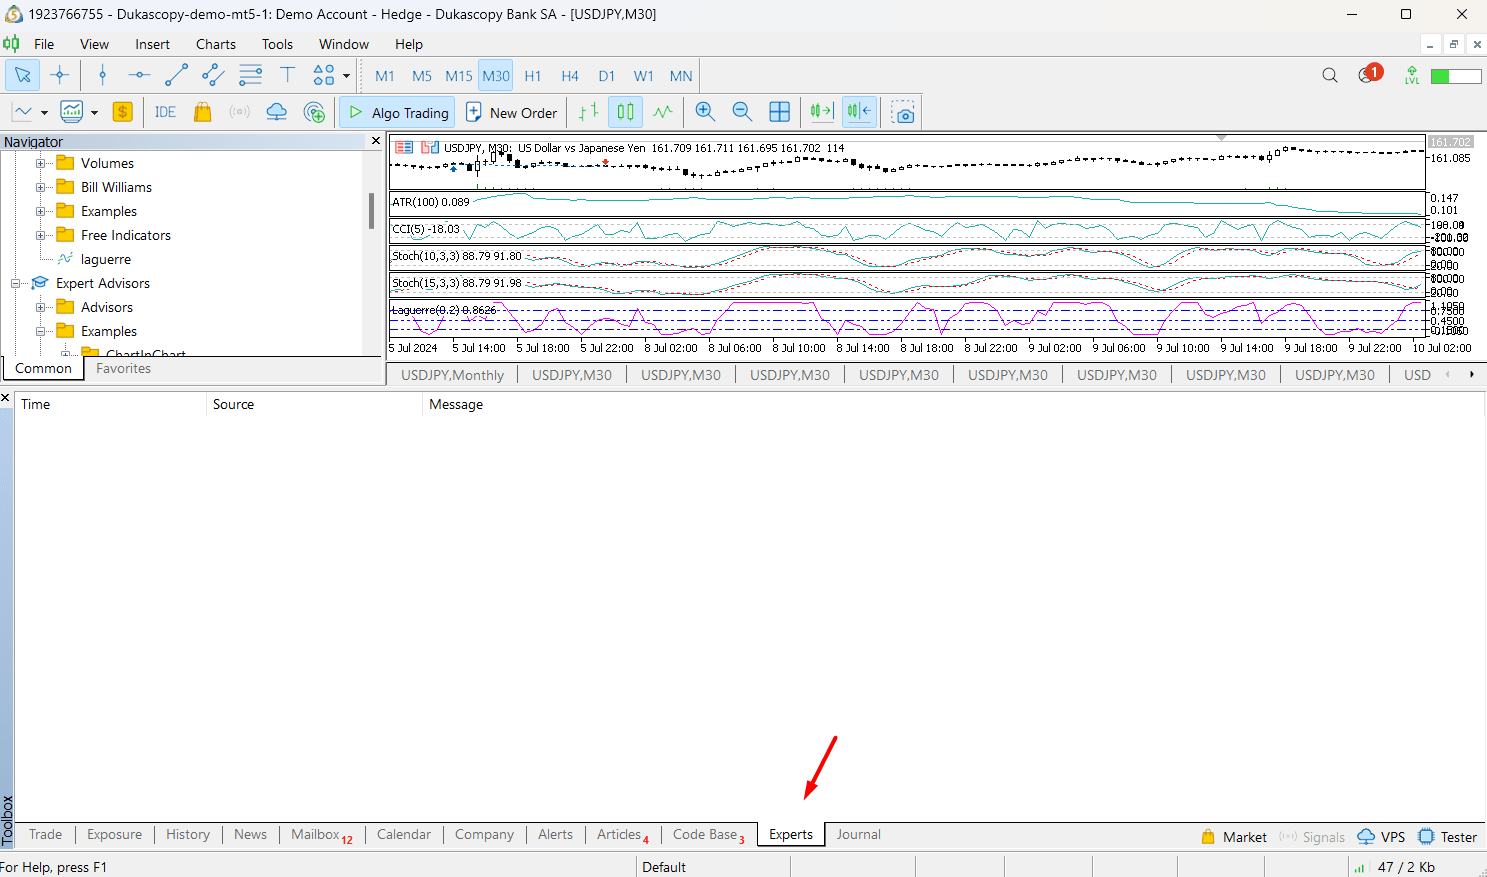Select the laguerre indicator in Navigator
The height and width of the screenshot is (877, 1487).
pyautogui.click(x=105, y=259)
